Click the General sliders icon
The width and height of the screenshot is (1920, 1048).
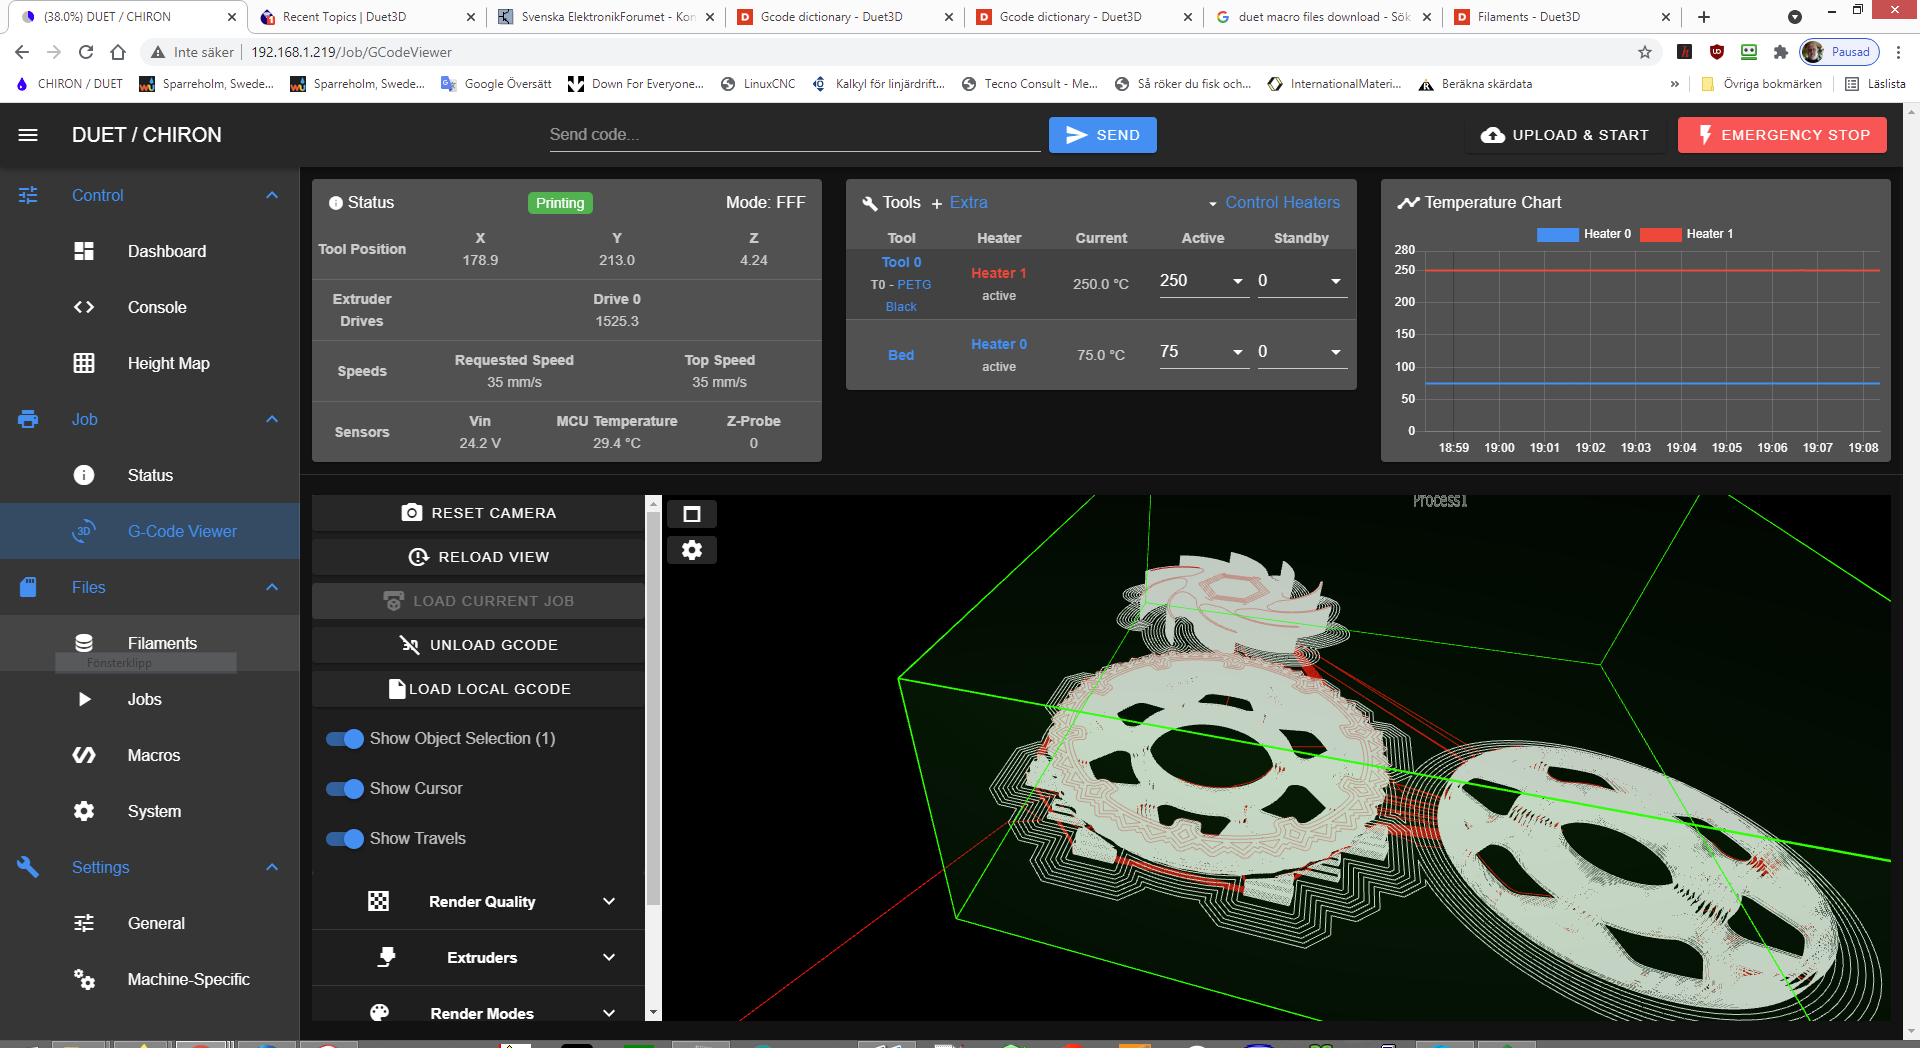[84, 923]
